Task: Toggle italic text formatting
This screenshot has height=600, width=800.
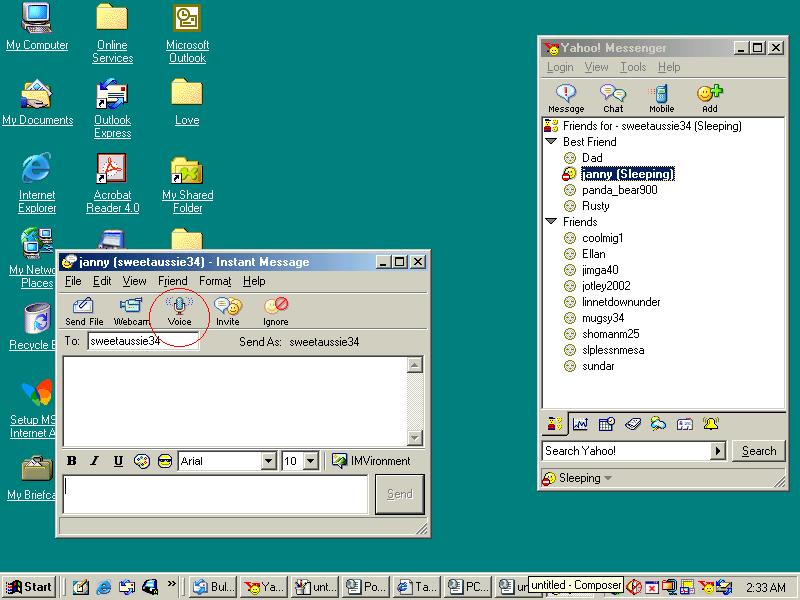Action: click(95, 461)
